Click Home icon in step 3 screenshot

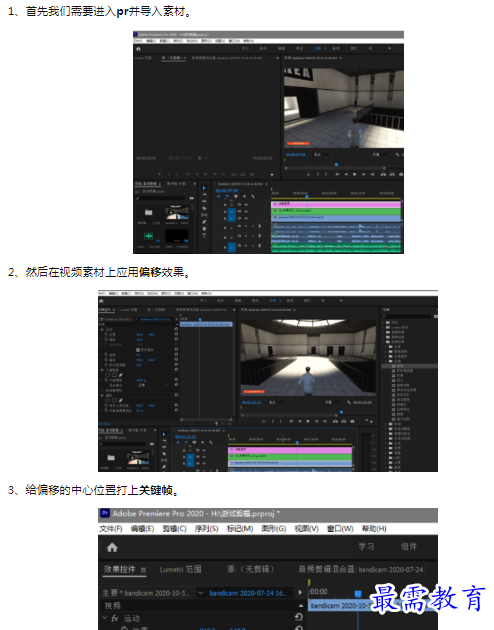pyautogui.click(x=112, y=548)
